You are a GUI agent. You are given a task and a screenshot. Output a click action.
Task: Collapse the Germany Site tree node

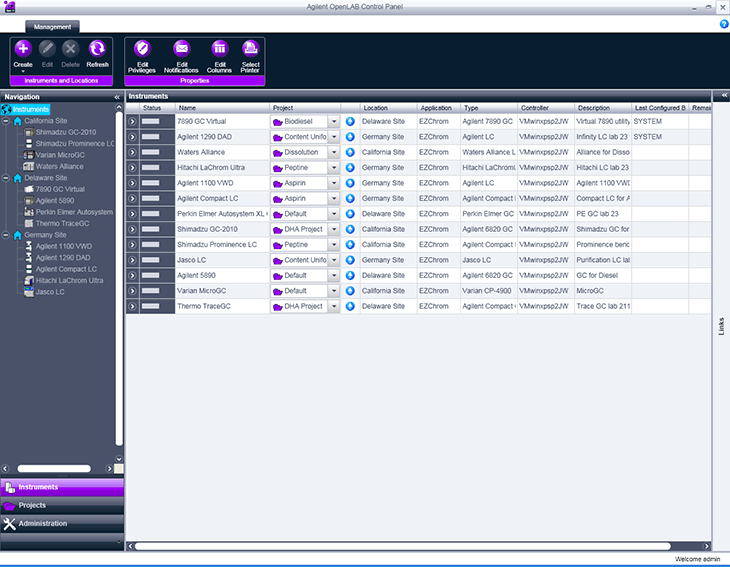click(x=6, y=235)
